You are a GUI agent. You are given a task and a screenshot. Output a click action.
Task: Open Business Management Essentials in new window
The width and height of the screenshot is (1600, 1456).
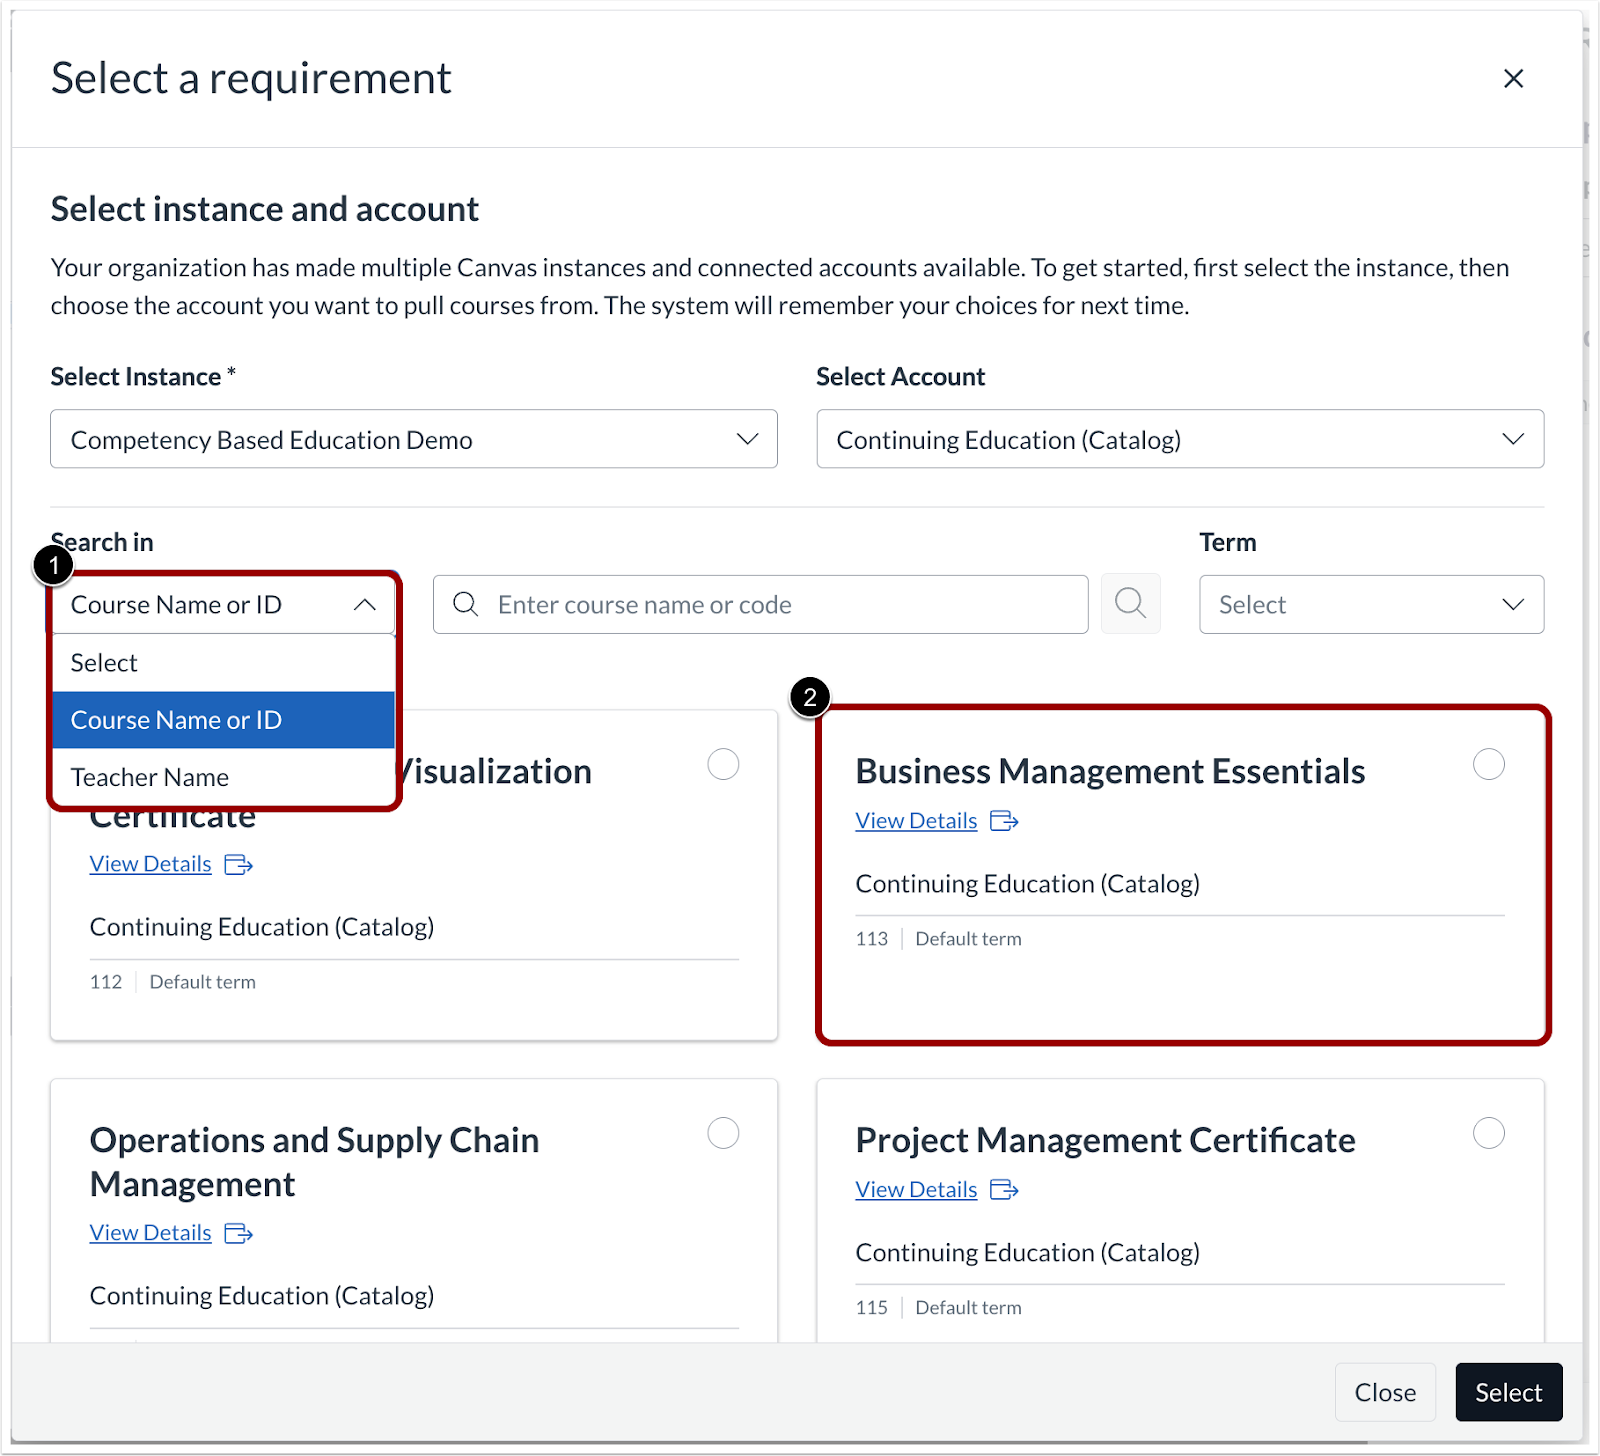click(1004, 820)
